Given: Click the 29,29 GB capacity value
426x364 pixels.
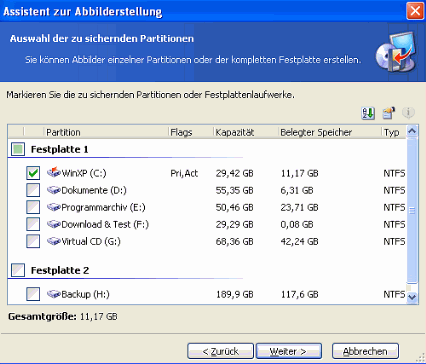Looking at the screenshot, I should 234,224.
